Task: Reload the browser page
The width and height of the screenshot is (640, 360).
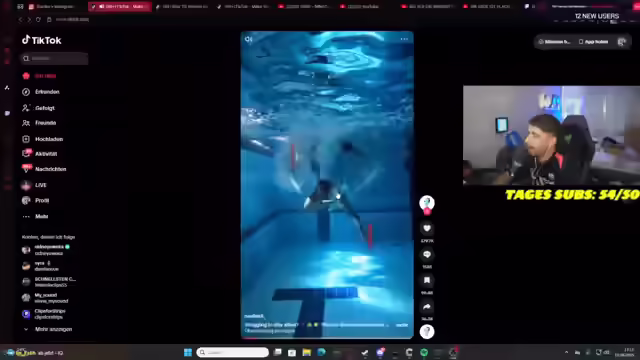Action: pos(38,20)
